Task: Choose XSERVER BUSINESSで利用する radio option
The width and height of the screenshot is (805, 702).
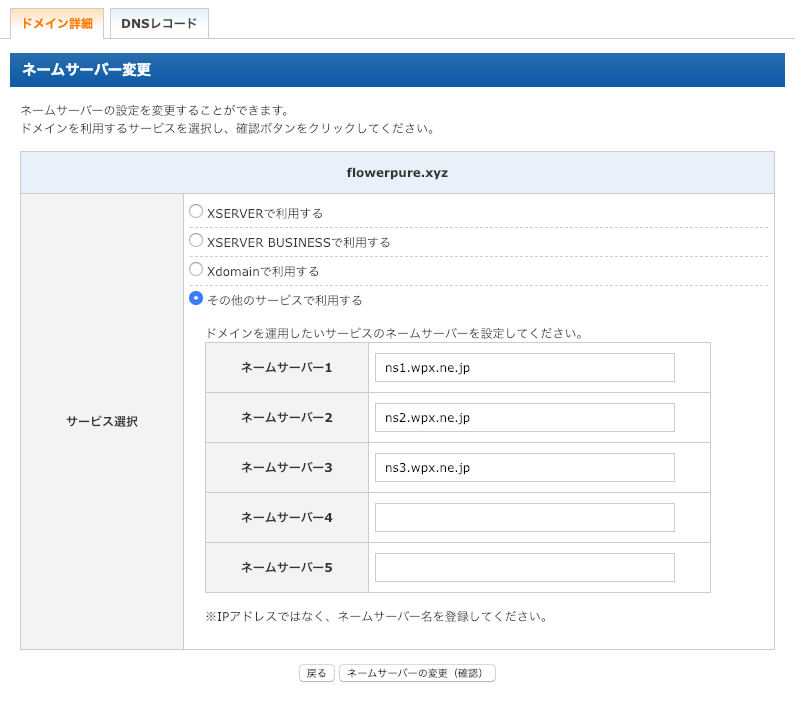Action: coord(196,240)
